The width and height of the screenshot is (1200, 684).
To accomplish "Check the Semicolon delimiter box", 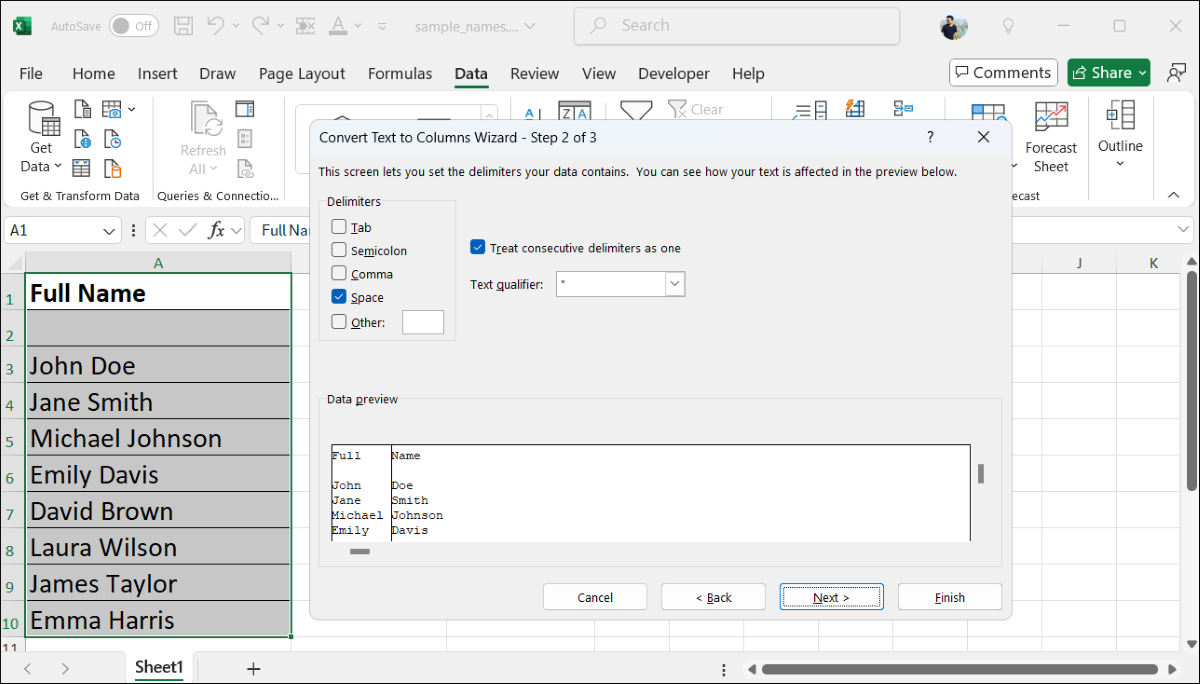I will tap(339, 250).
